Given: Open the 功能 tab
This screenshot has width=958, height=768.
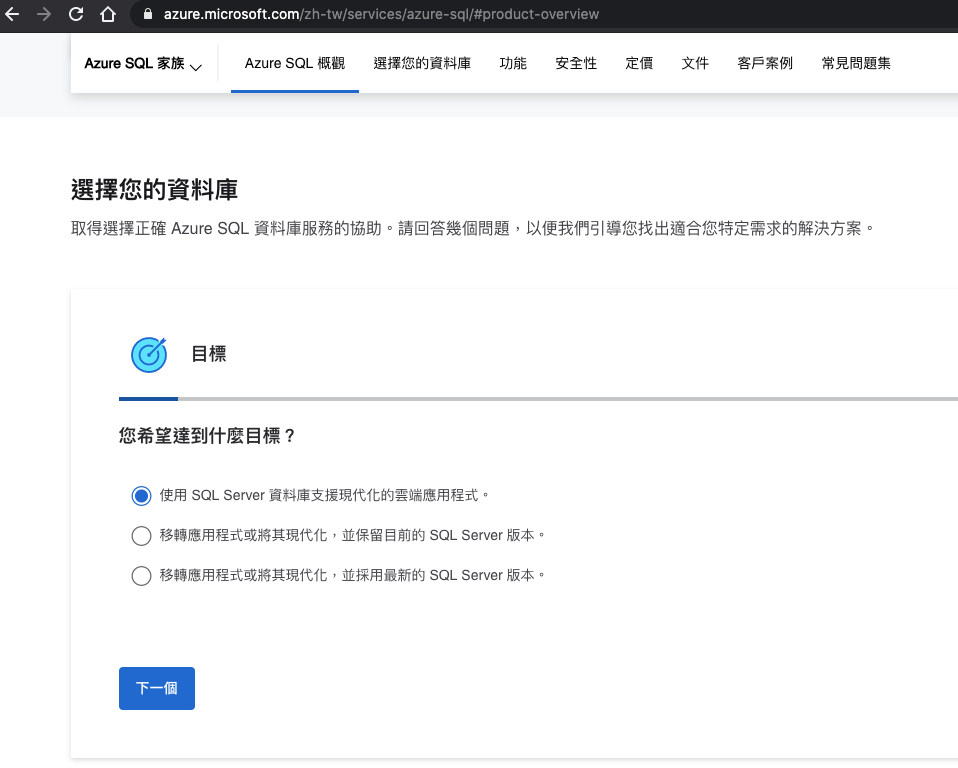Looking at the screenshot, I should 513,64.
